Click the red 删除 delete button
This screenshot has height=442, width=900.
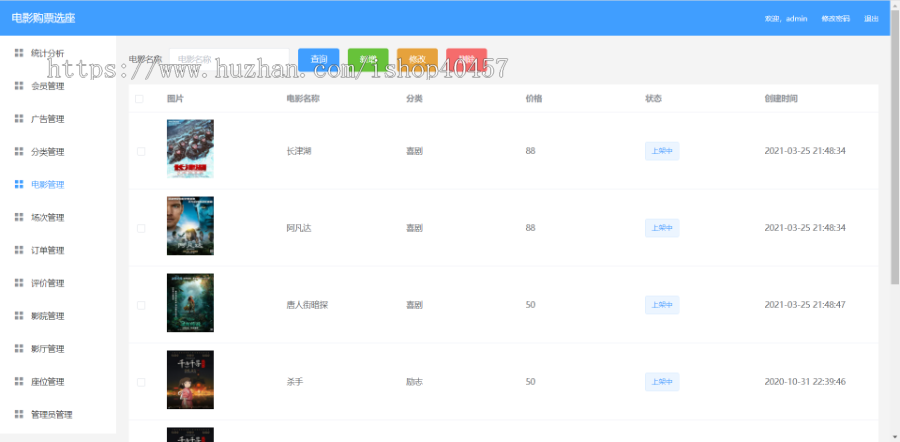(x=467, y=59)
